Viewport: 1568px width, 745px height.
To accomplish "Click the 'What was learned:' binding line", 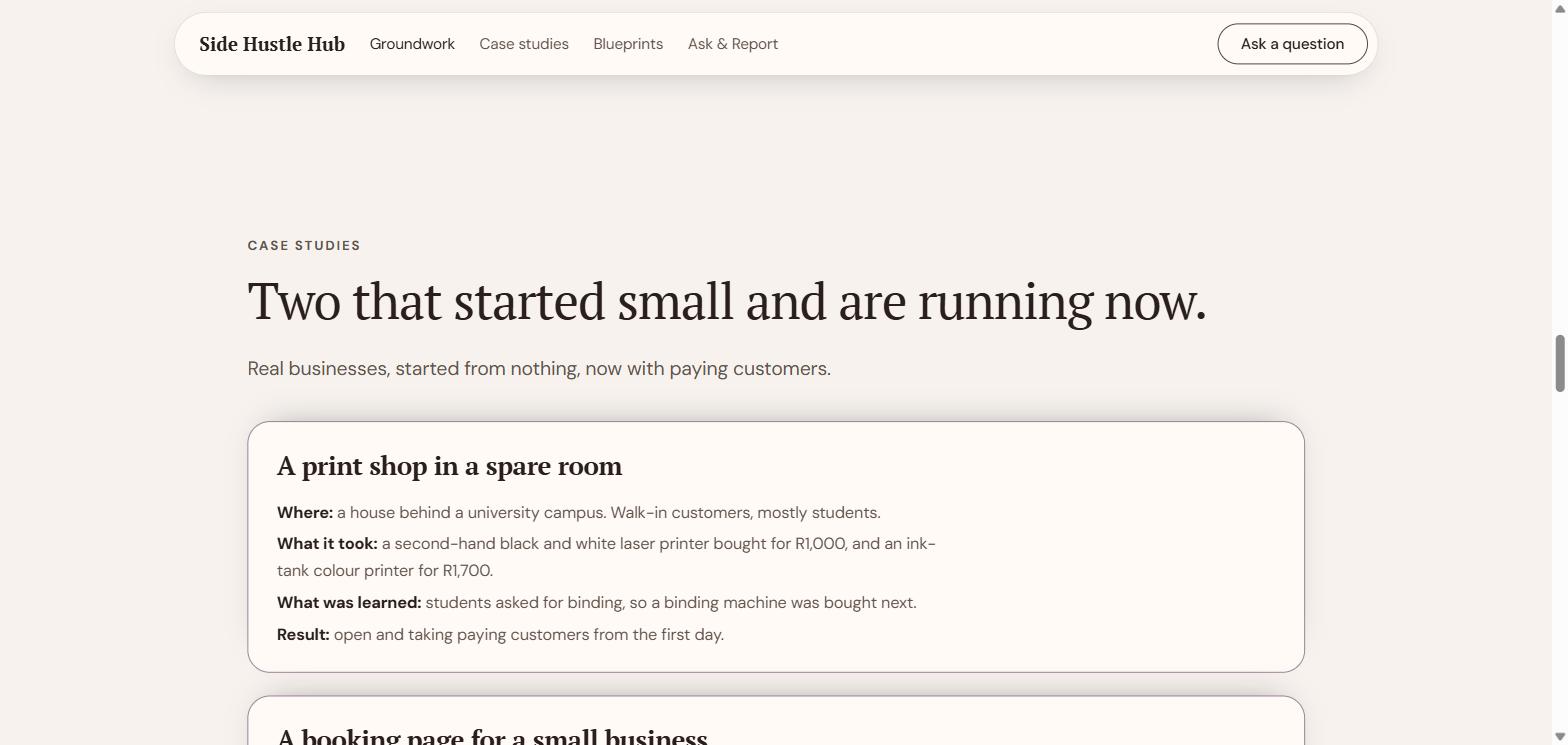I will pyautogui.click(x=597, y=603).
